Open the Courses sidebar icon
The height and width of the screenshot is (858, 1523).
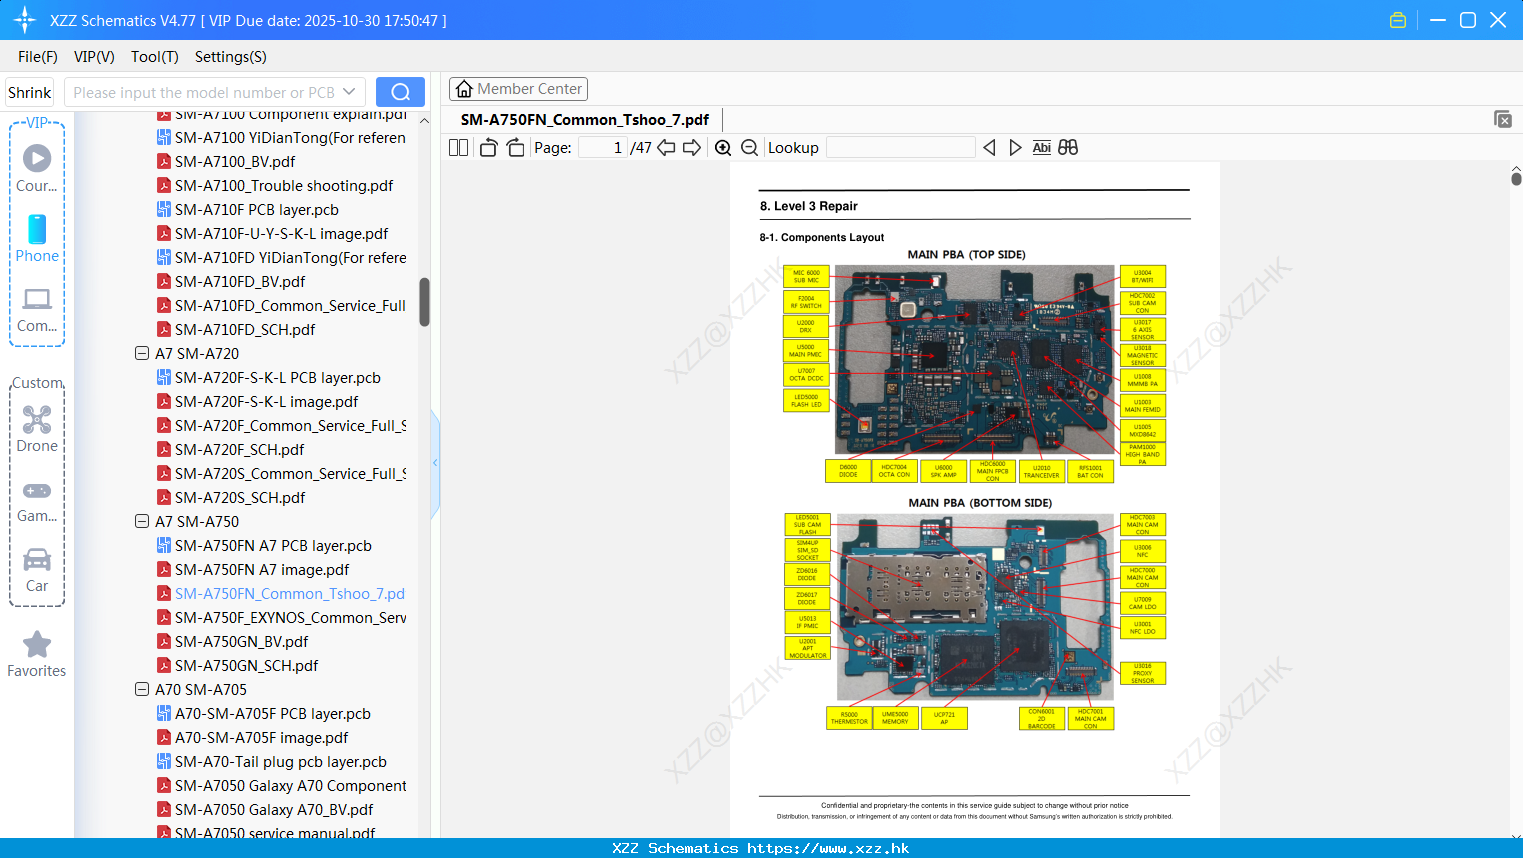37,168
